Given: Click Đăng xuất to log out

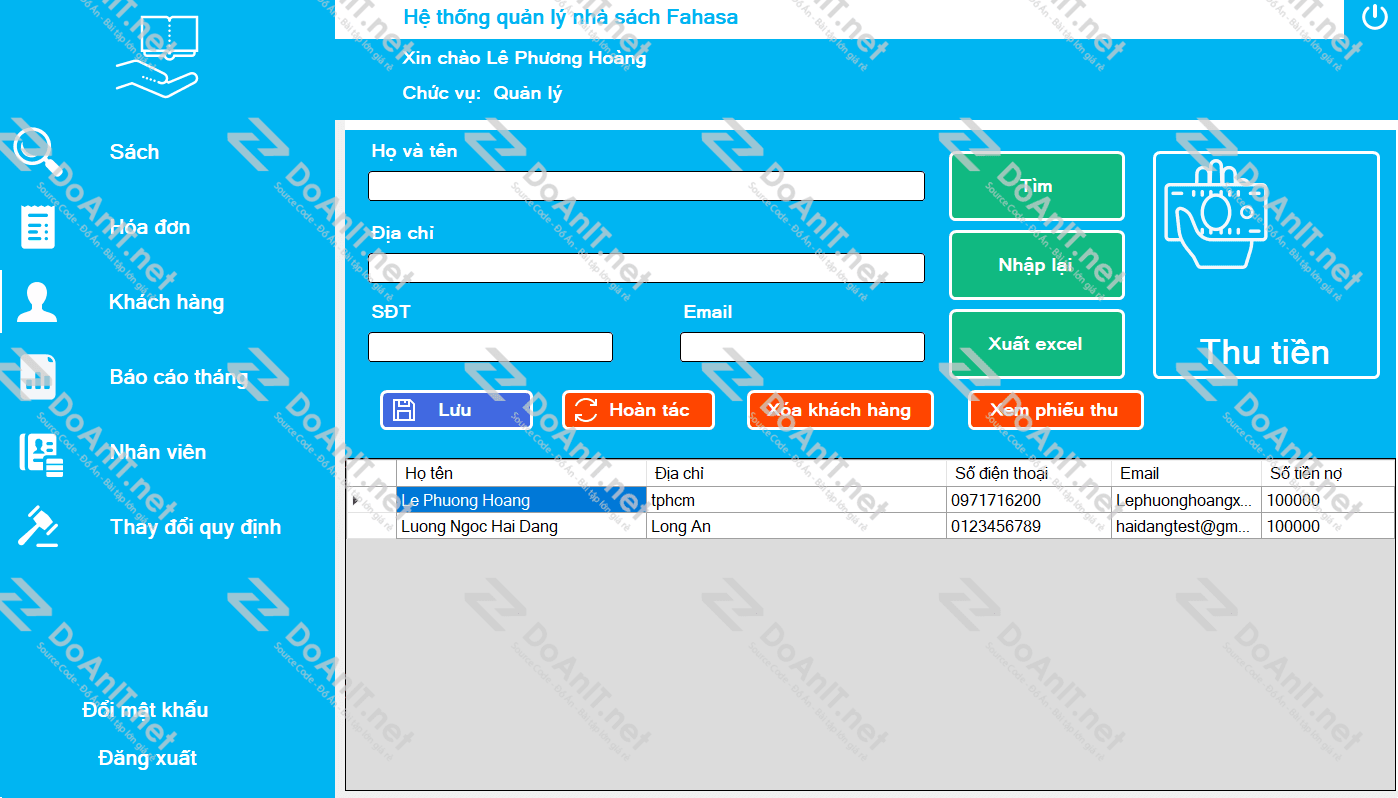Looking at the screenshot, I should 147,758.
